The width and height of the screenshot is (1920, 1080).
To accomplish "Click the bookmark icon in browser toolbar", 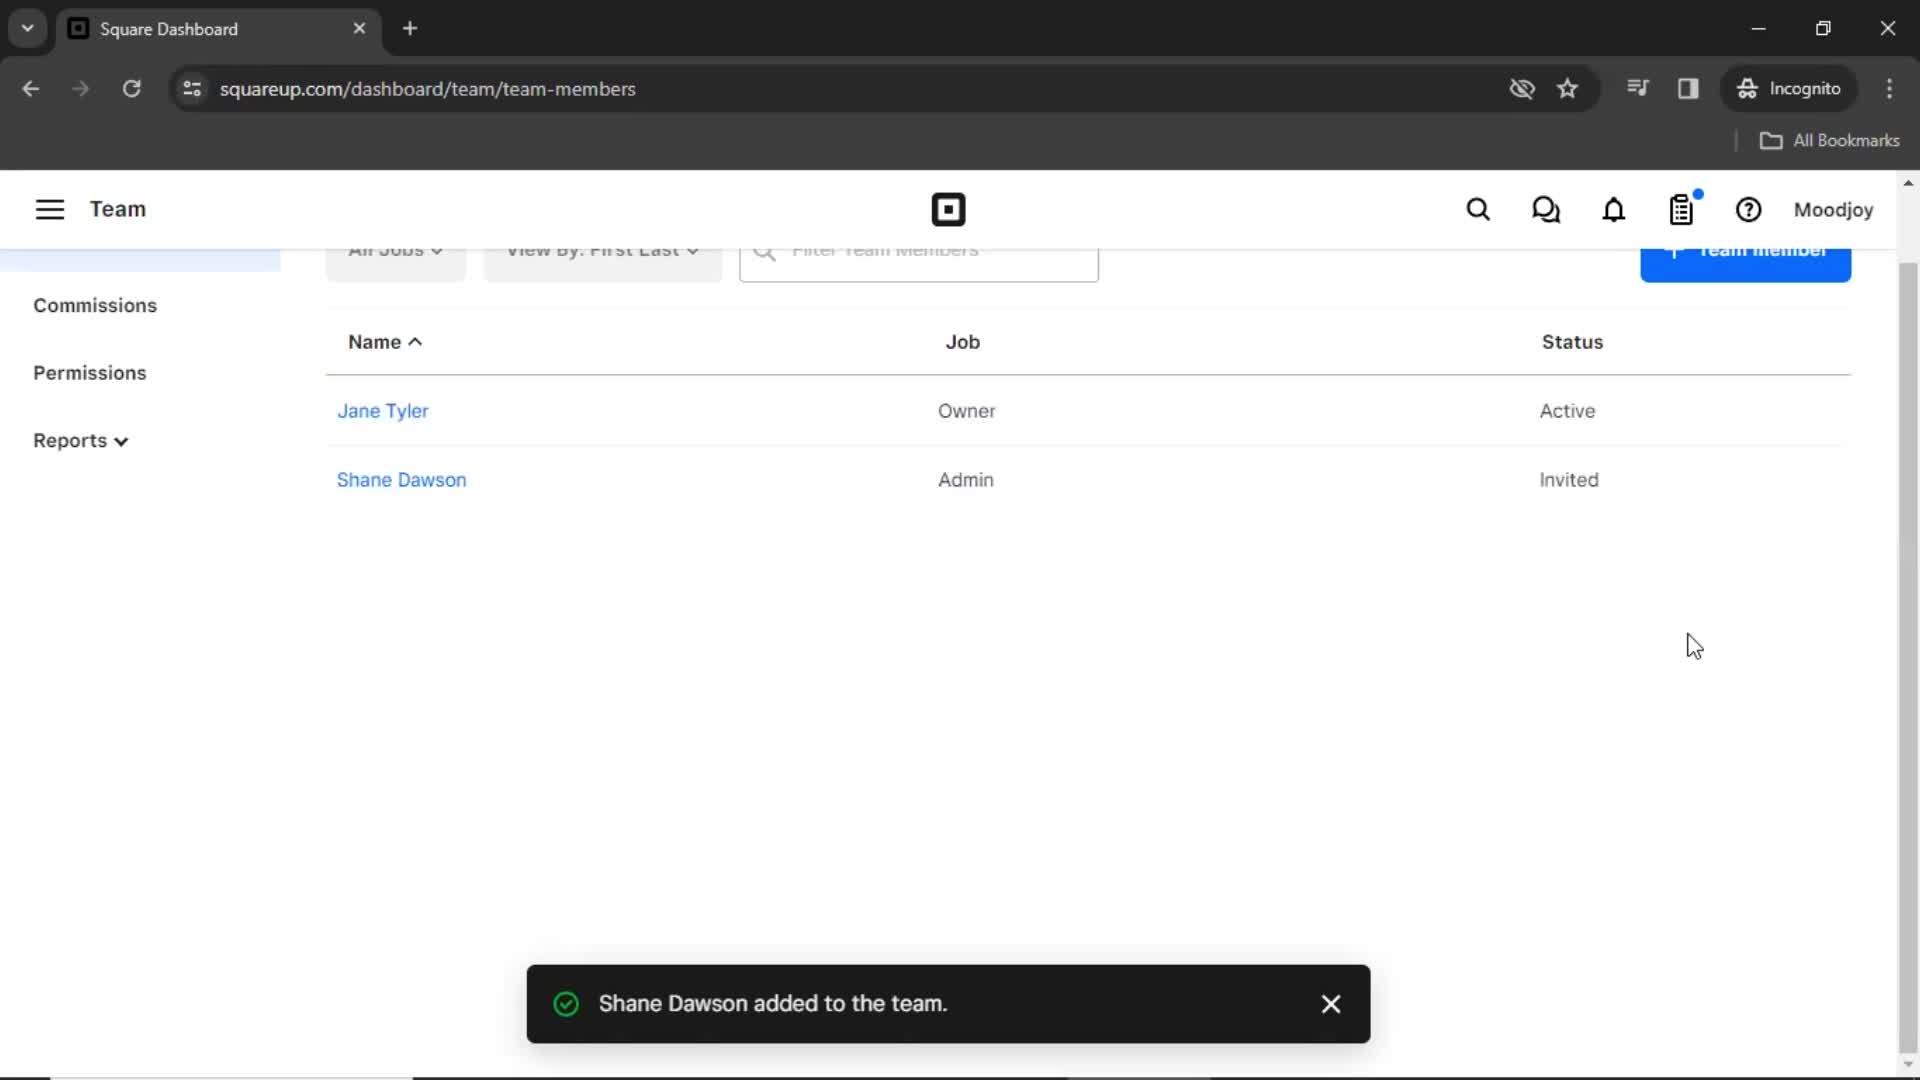I will coord(1568,88).
